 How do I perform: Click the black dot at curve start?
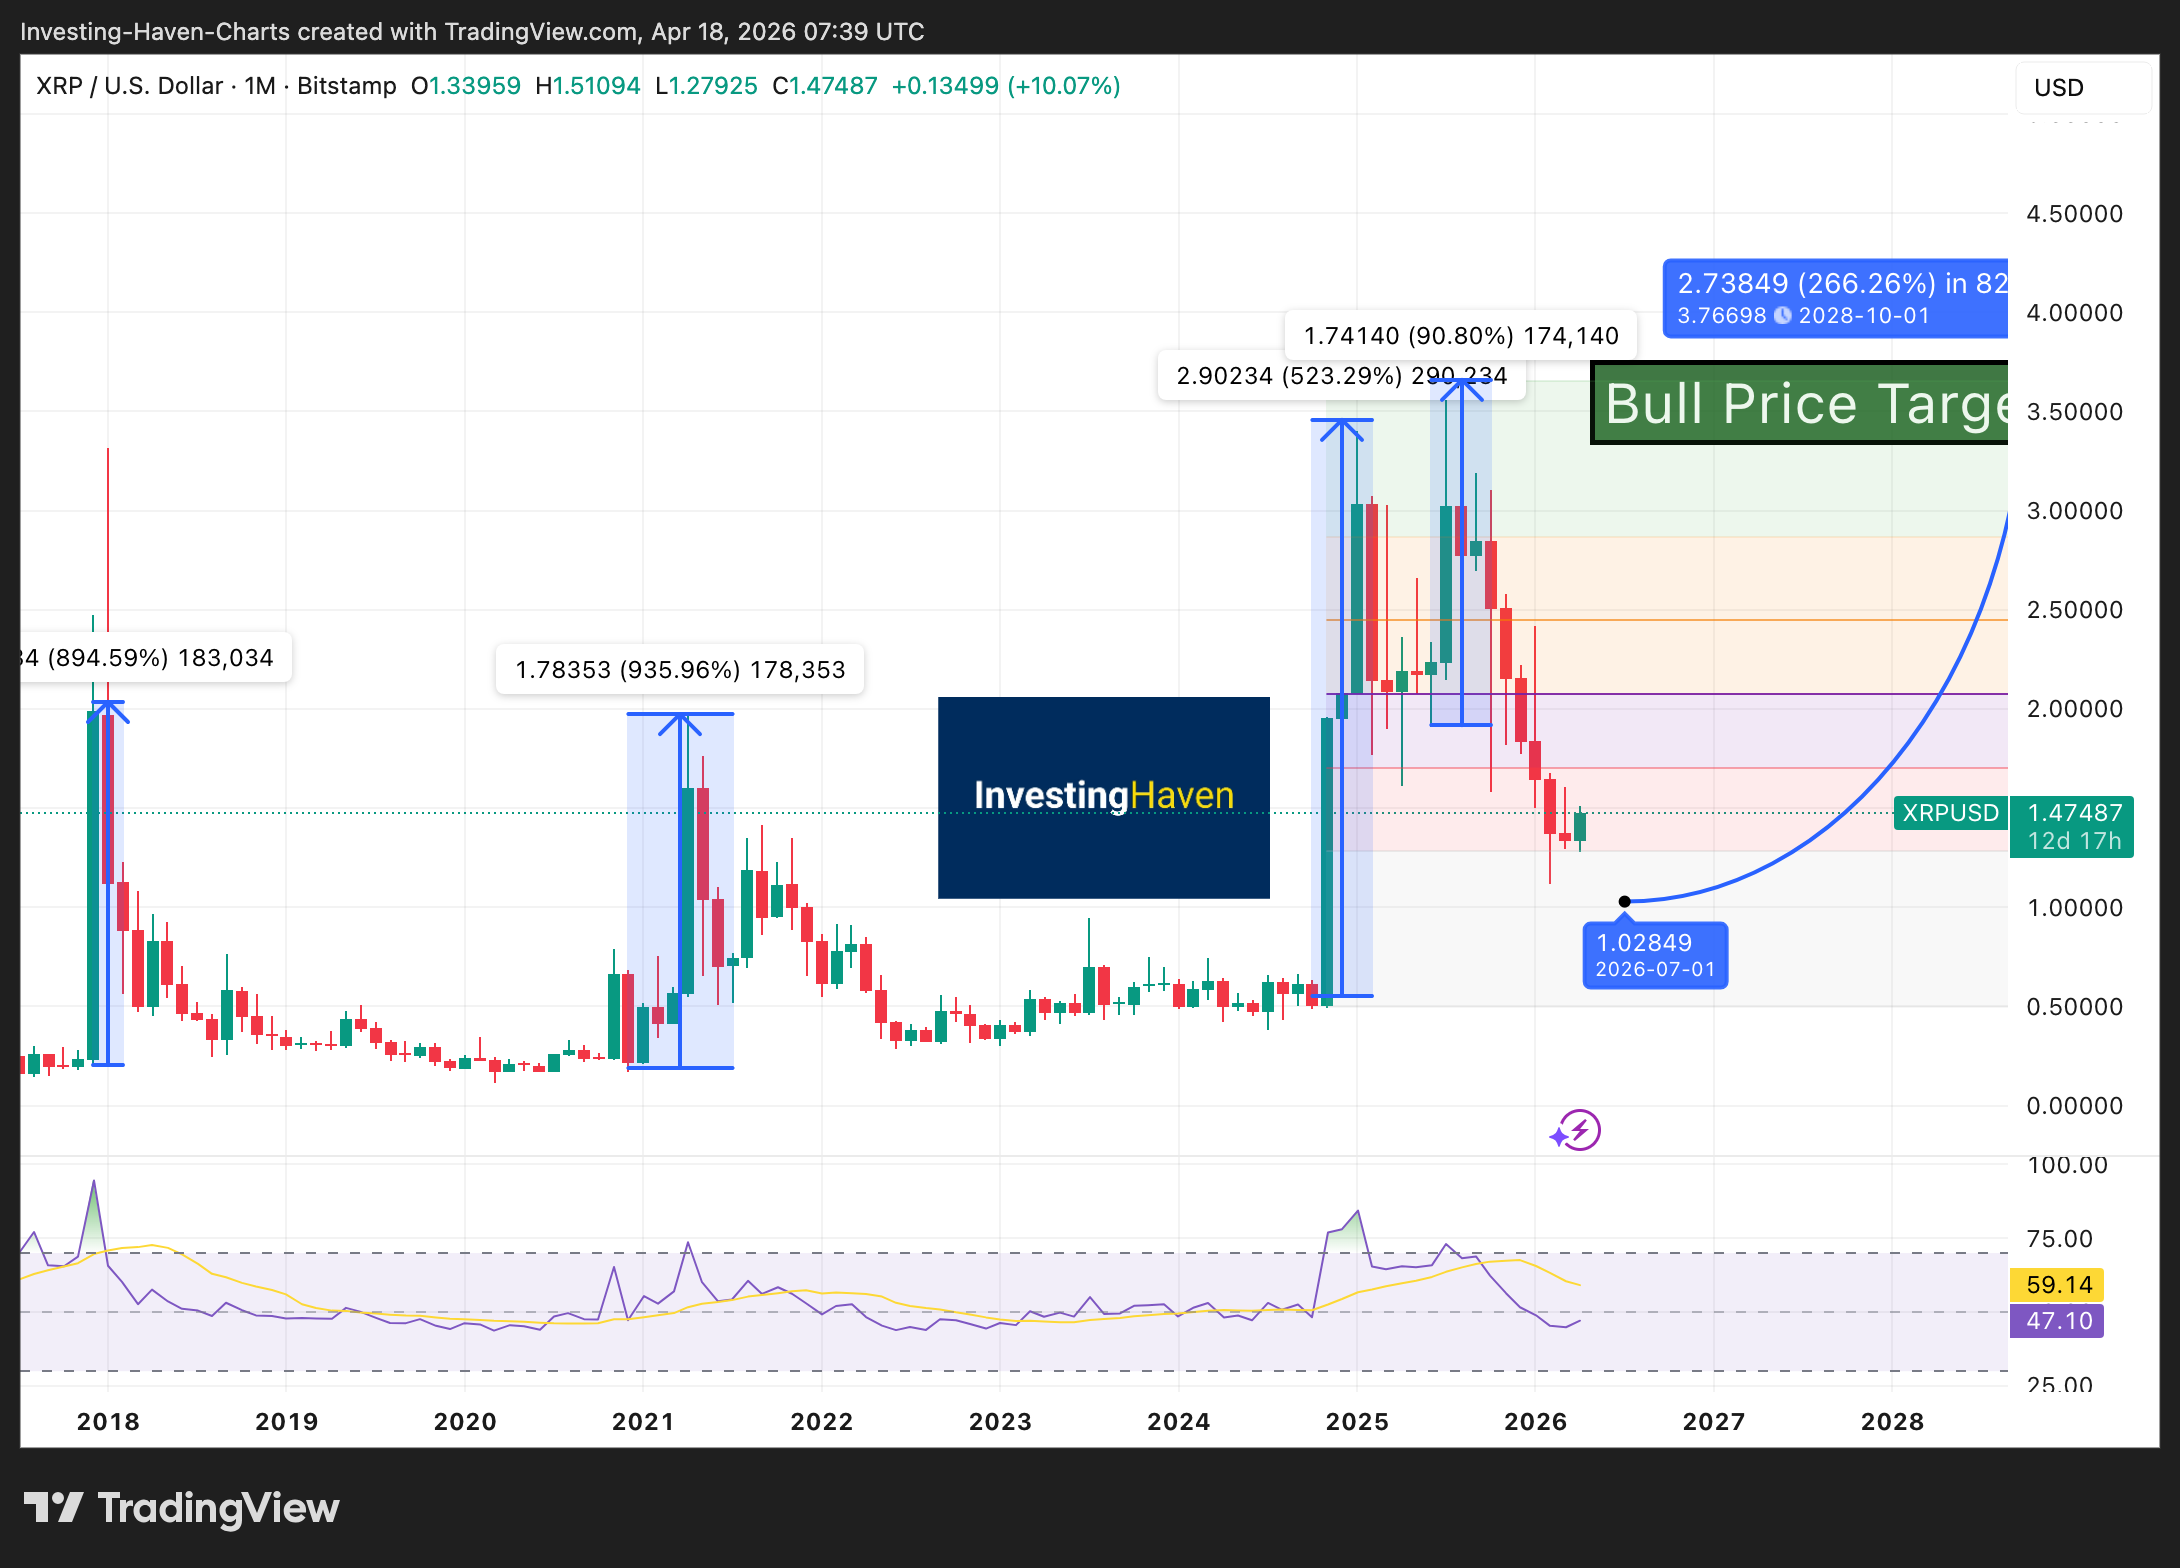point(1625,902)
